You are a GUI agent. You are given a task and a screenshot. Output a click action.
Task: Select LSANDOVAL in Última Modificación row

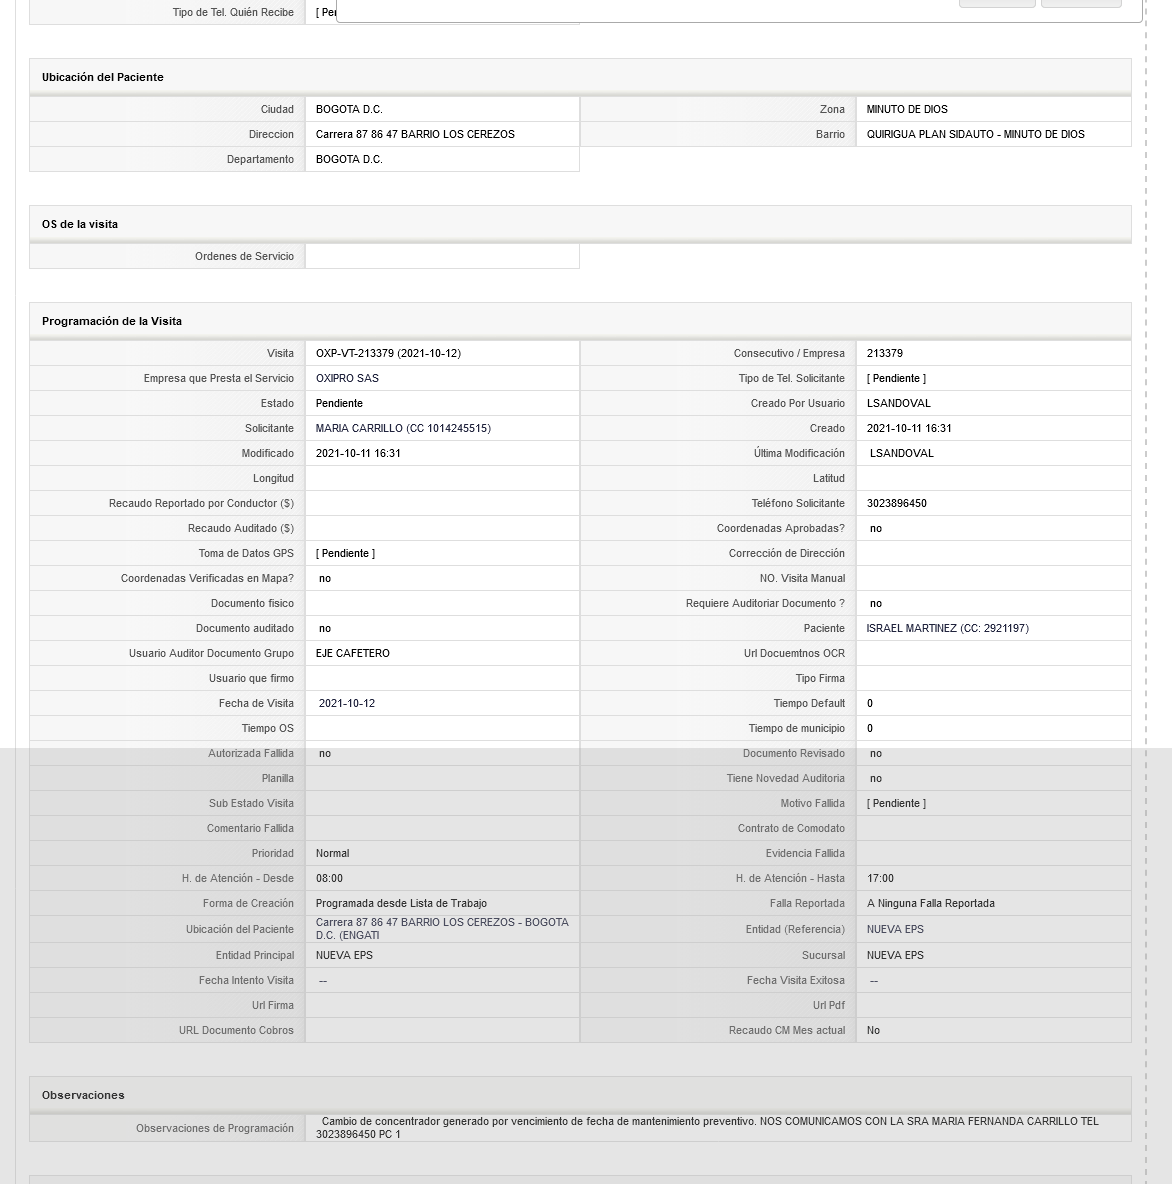pos(902,453)
